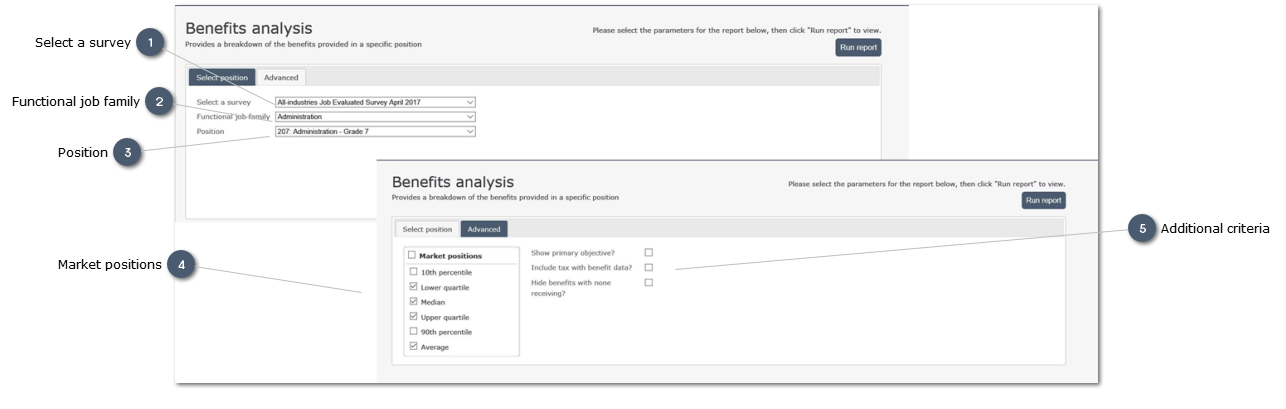Click the number 2 callout marker
Screen dimensions: 1286x409
pyautogui.click(x=158, y=101)
